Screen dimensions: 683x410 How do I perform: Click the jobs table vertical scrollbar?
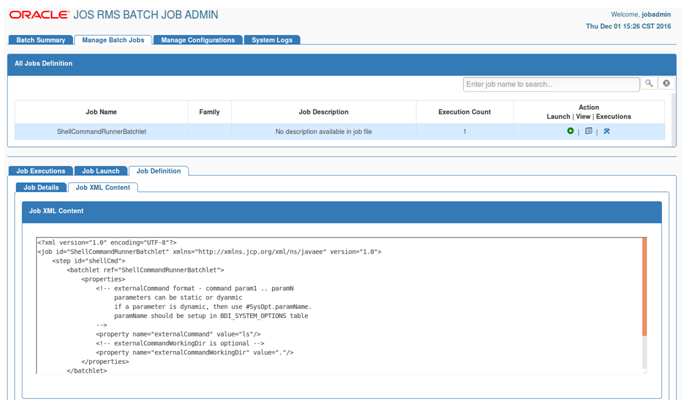pos(673,119)
